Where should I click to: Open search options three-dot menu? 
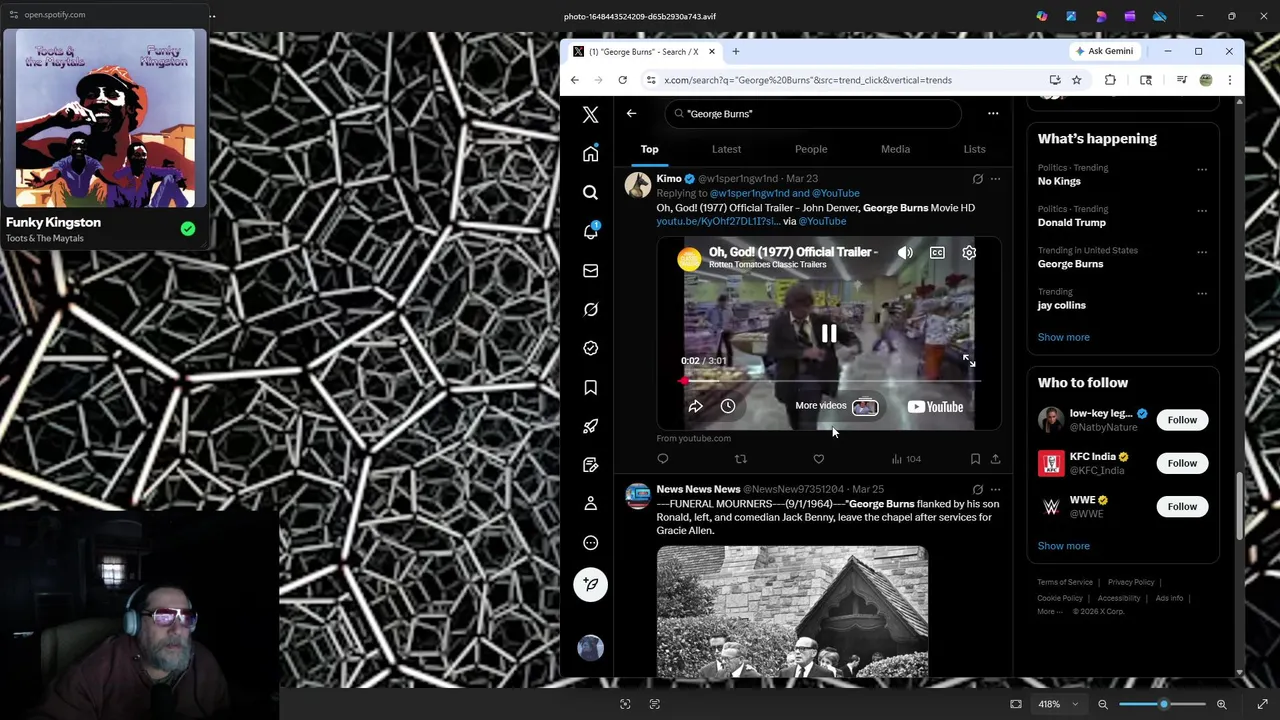993,114
